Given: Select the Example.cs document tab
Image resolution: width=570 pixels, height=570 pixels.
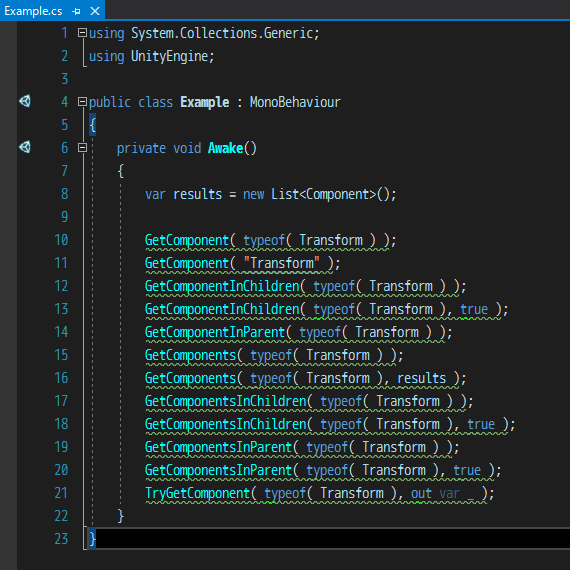Looking at the screenshot, I should pyautogui.click(x=33, y=11).
